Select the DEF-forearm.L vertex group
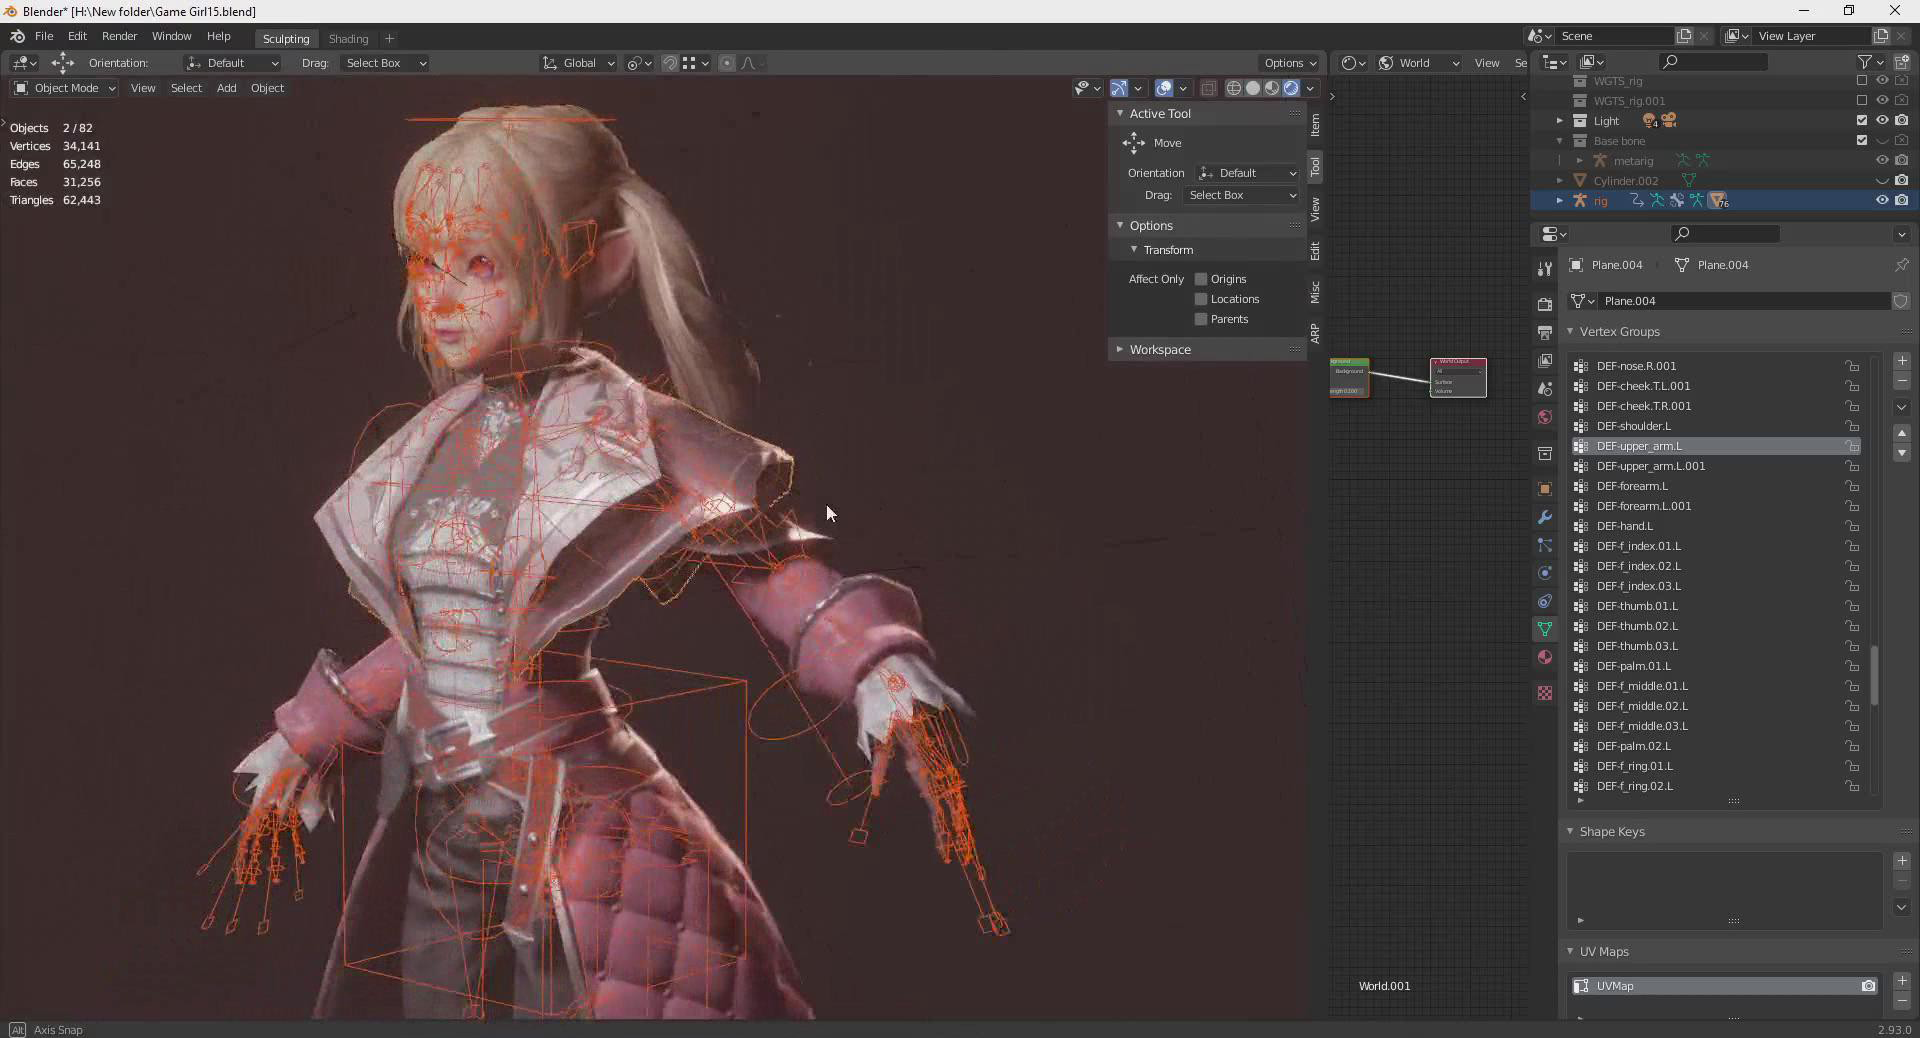 tap(1632, 486)
